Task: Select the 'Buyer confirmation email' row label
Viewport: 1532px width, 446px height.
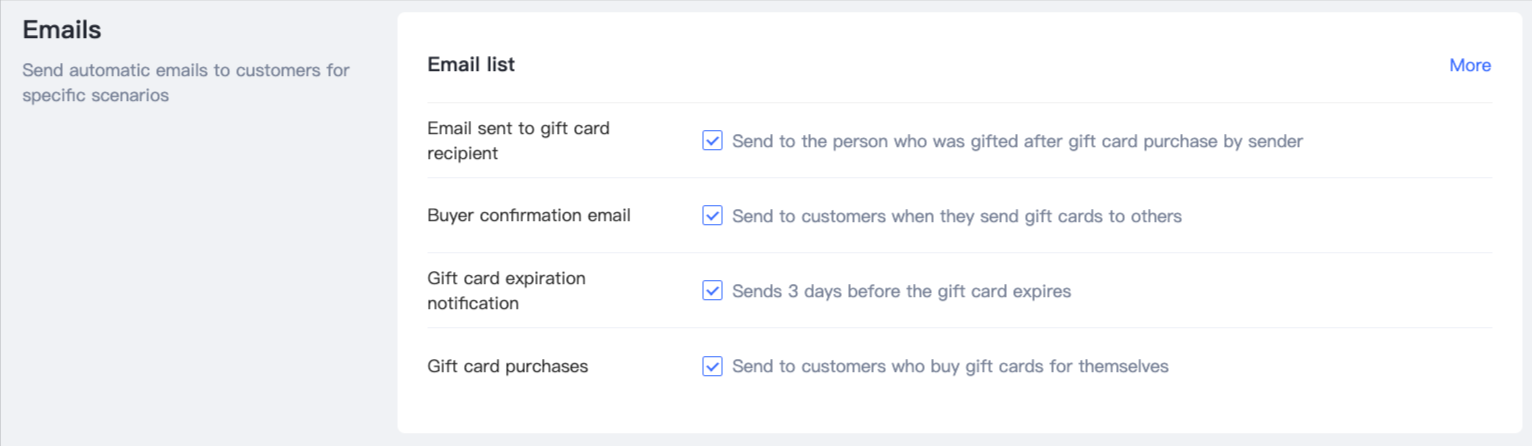Action: pyautogui.click(x=528, y=216)
